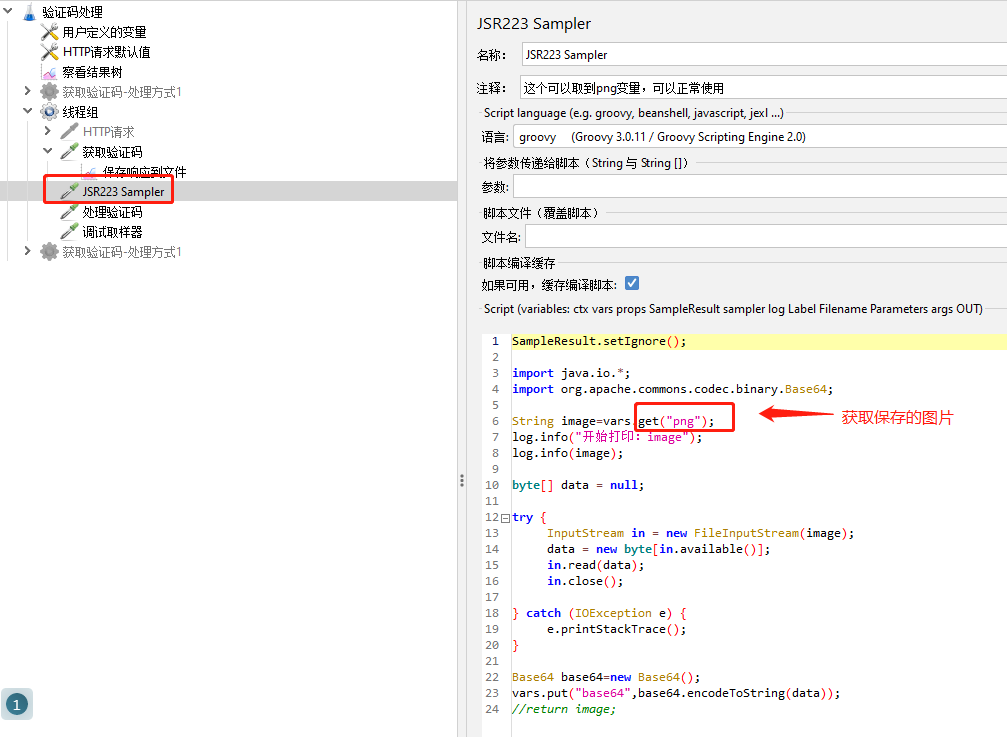Select the 获取验证码 sampler in tree
1007x737 pixels.
click(112, 152)
